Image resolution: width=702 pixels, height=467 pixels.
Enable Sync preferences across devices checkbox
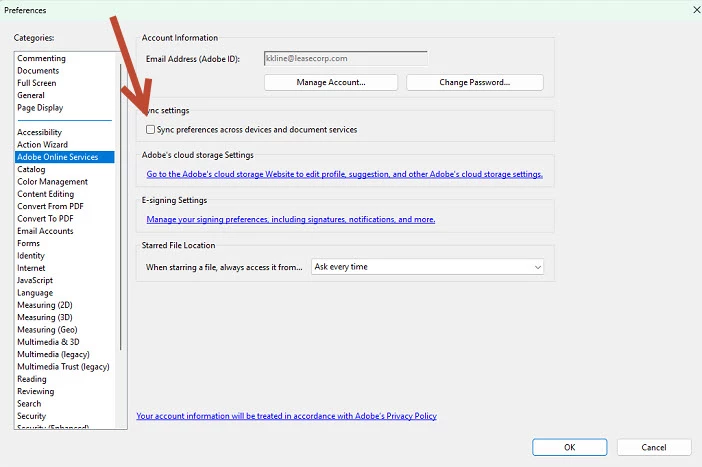[x=150, y=129]
